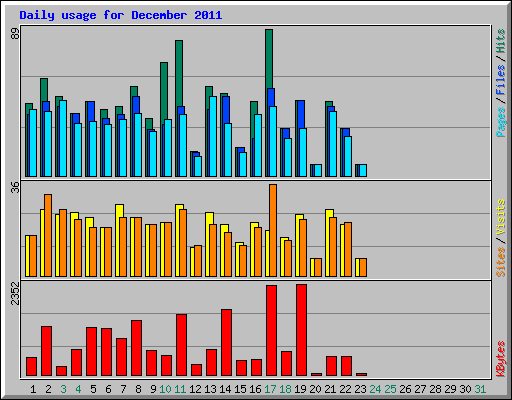Click the blue "Files" legend label
512x400 pixels.
[500, 79]
